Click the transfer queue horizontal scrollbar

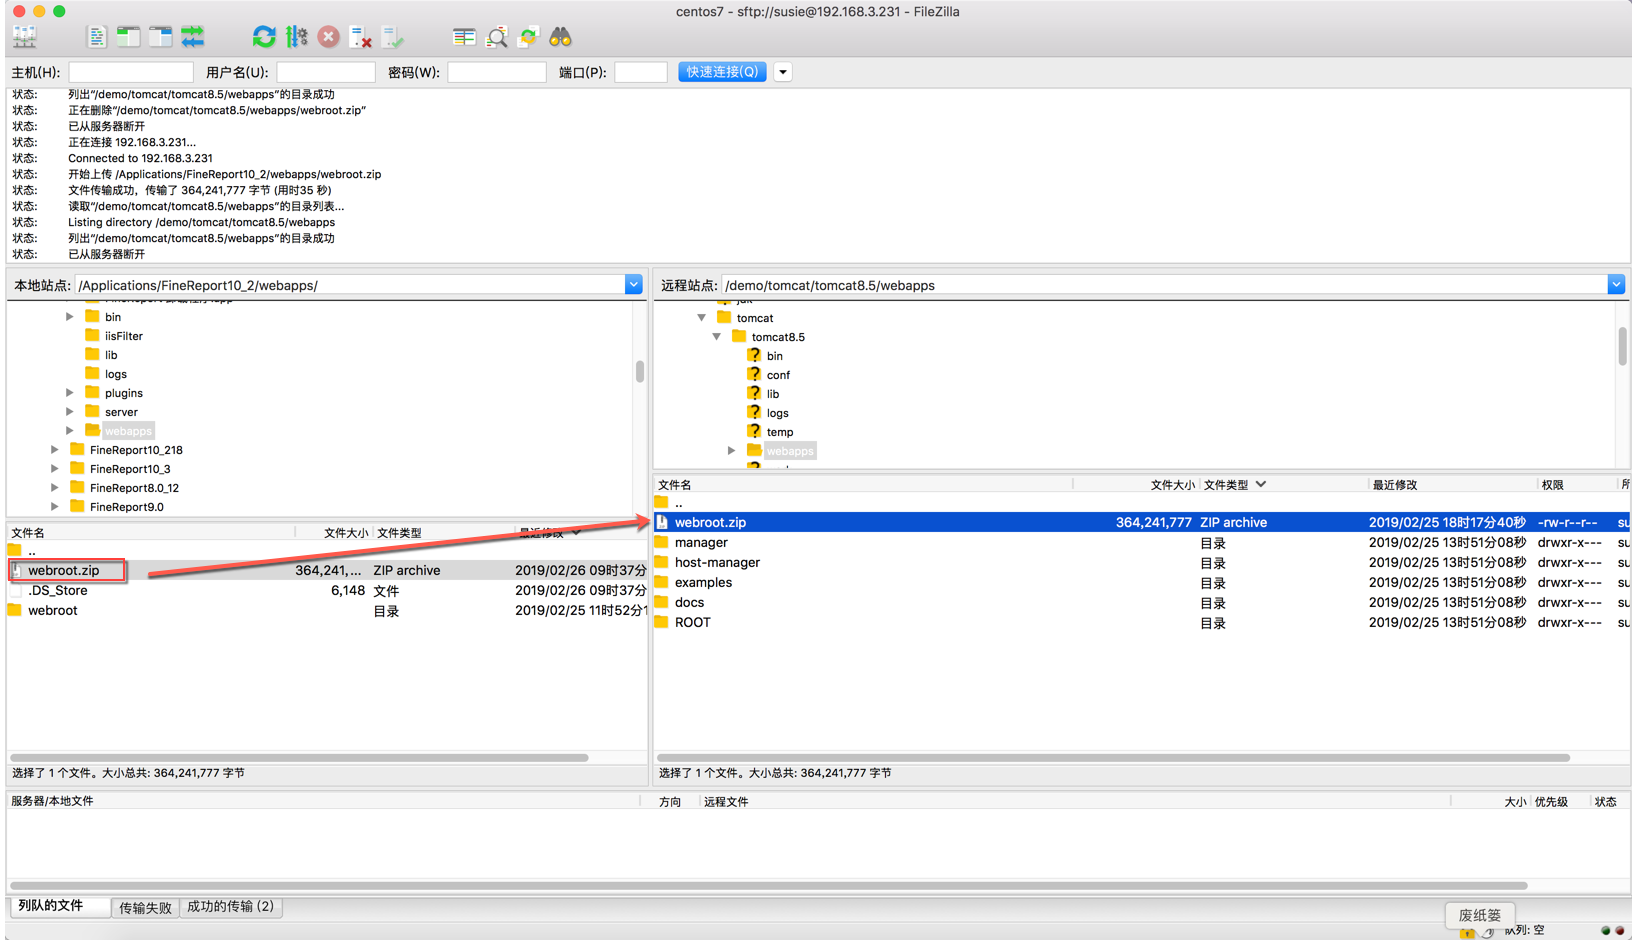tap(768, 885)
